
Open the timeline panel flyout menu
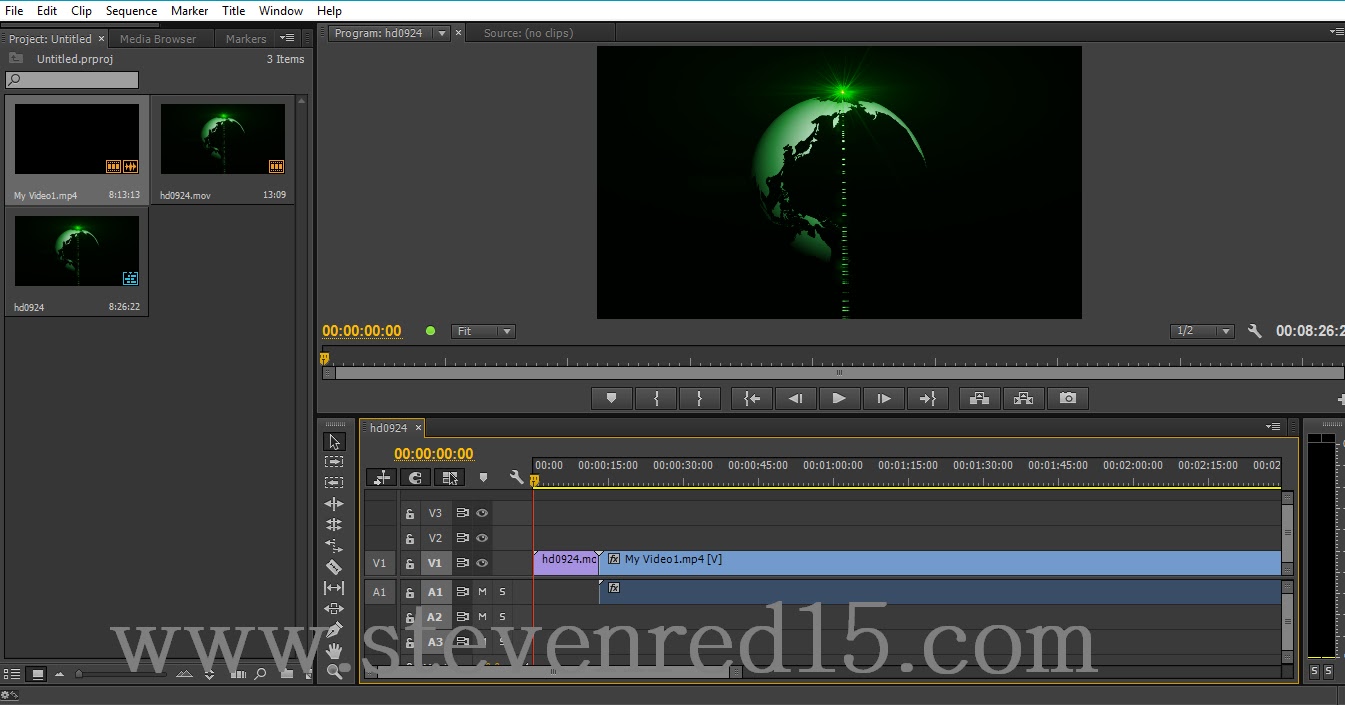point(1273,427)
